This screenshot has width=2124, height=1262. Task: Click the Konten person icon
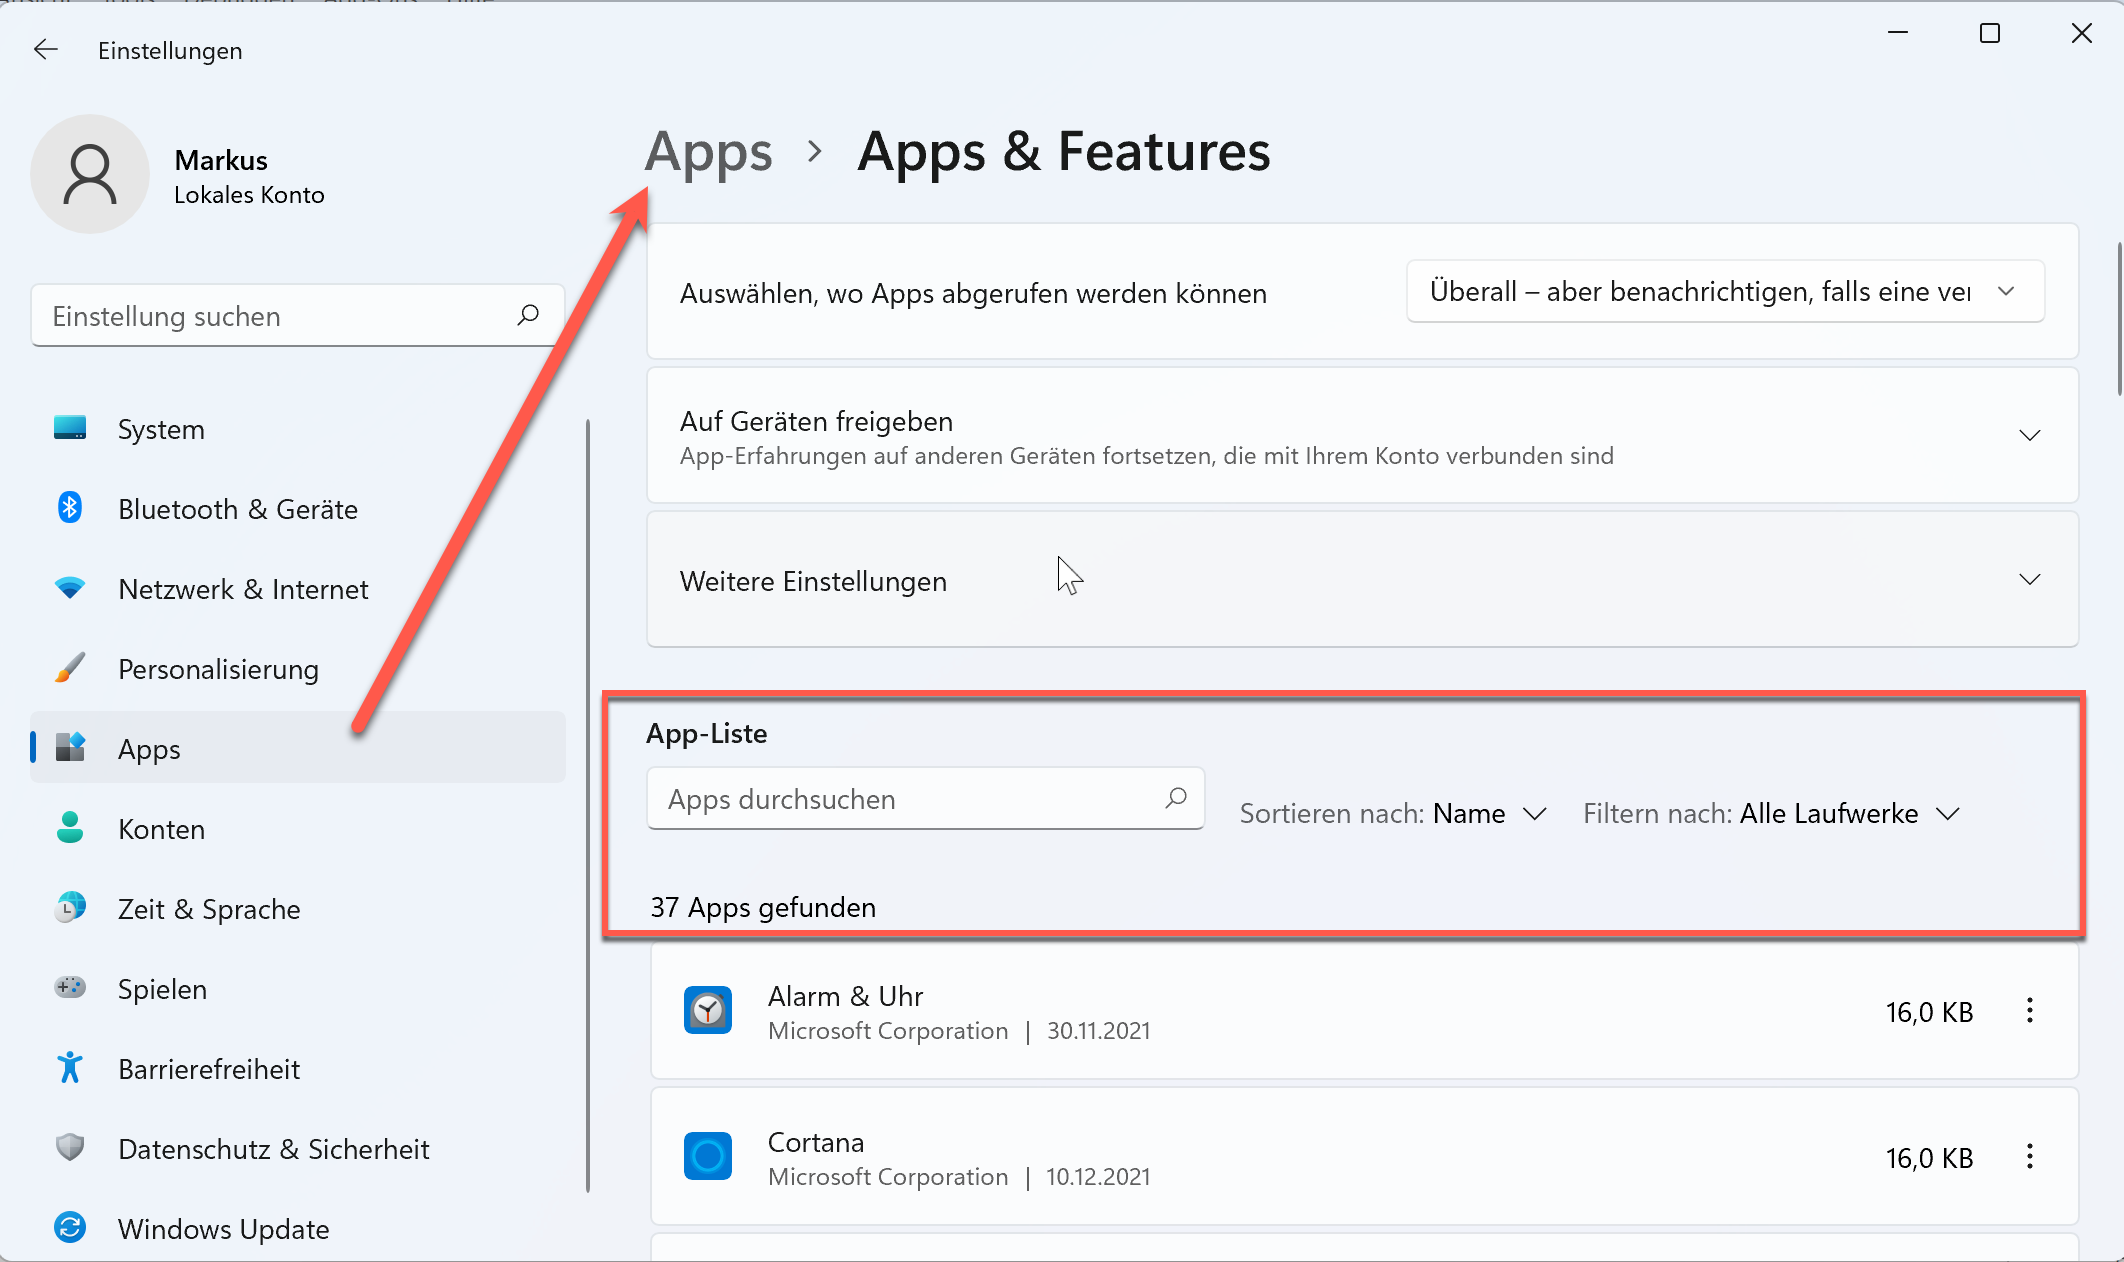point(70,827)
